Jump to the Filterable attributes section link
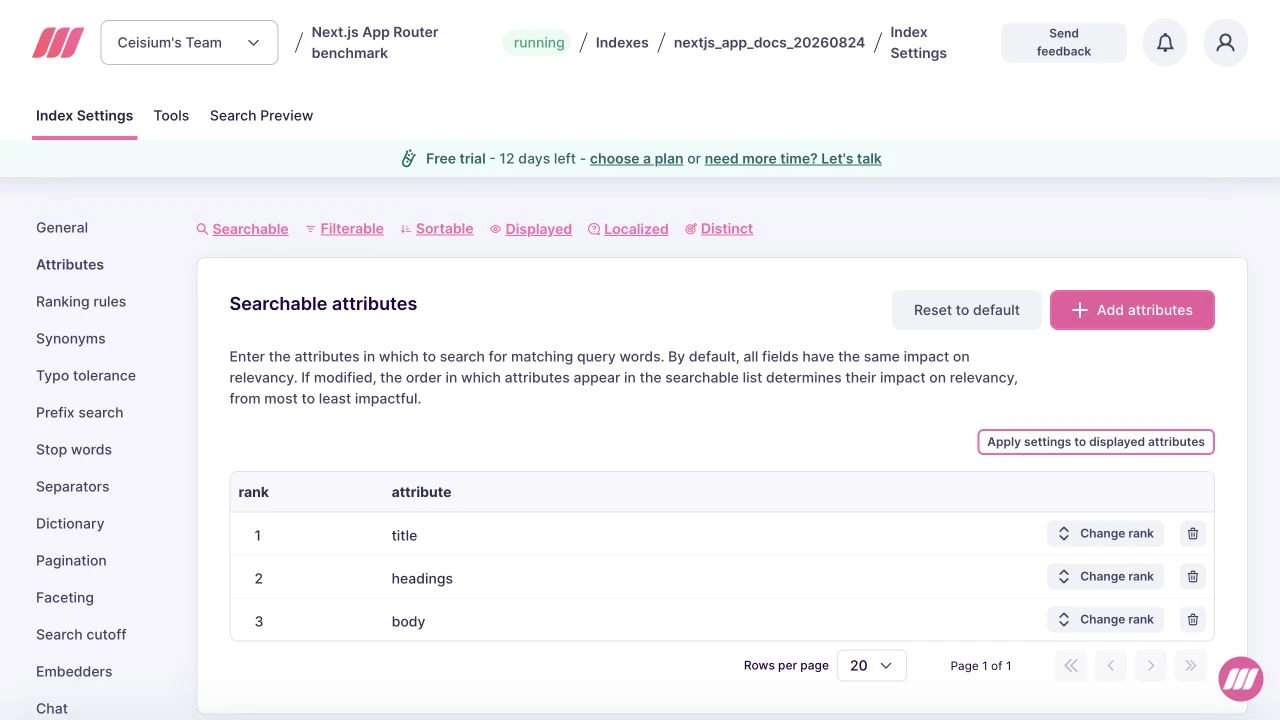The height and width of the screenshot is (720, 1280). click(344, 229)
